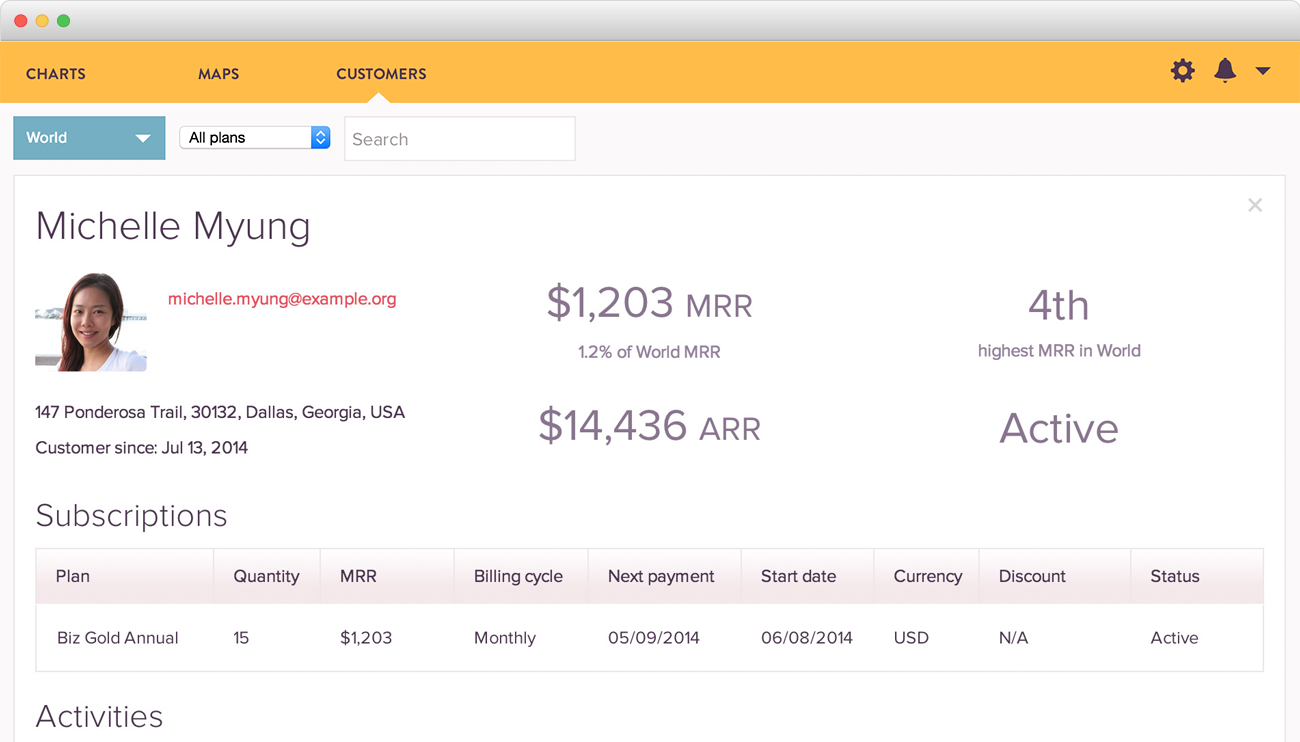Click the Monthly billing cycle cell

pos(505,638)
